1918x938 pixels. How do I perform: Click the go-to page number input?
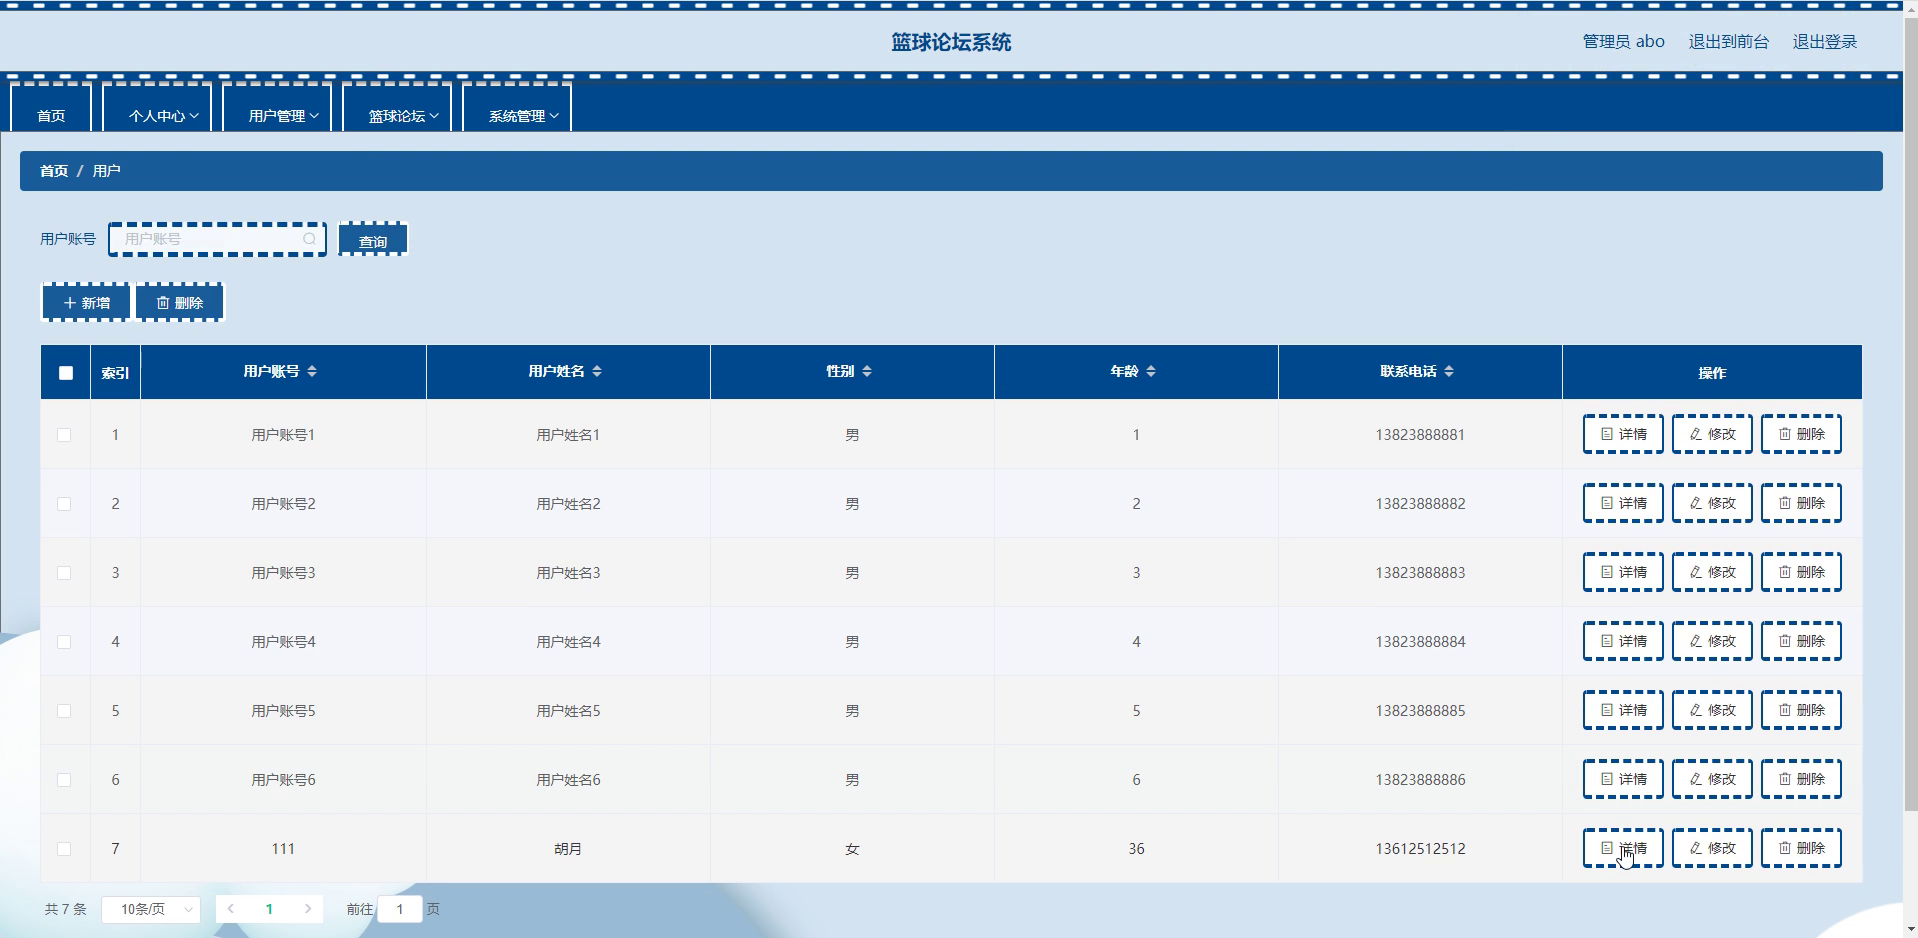pyautogui.click(x=400, y=909)
